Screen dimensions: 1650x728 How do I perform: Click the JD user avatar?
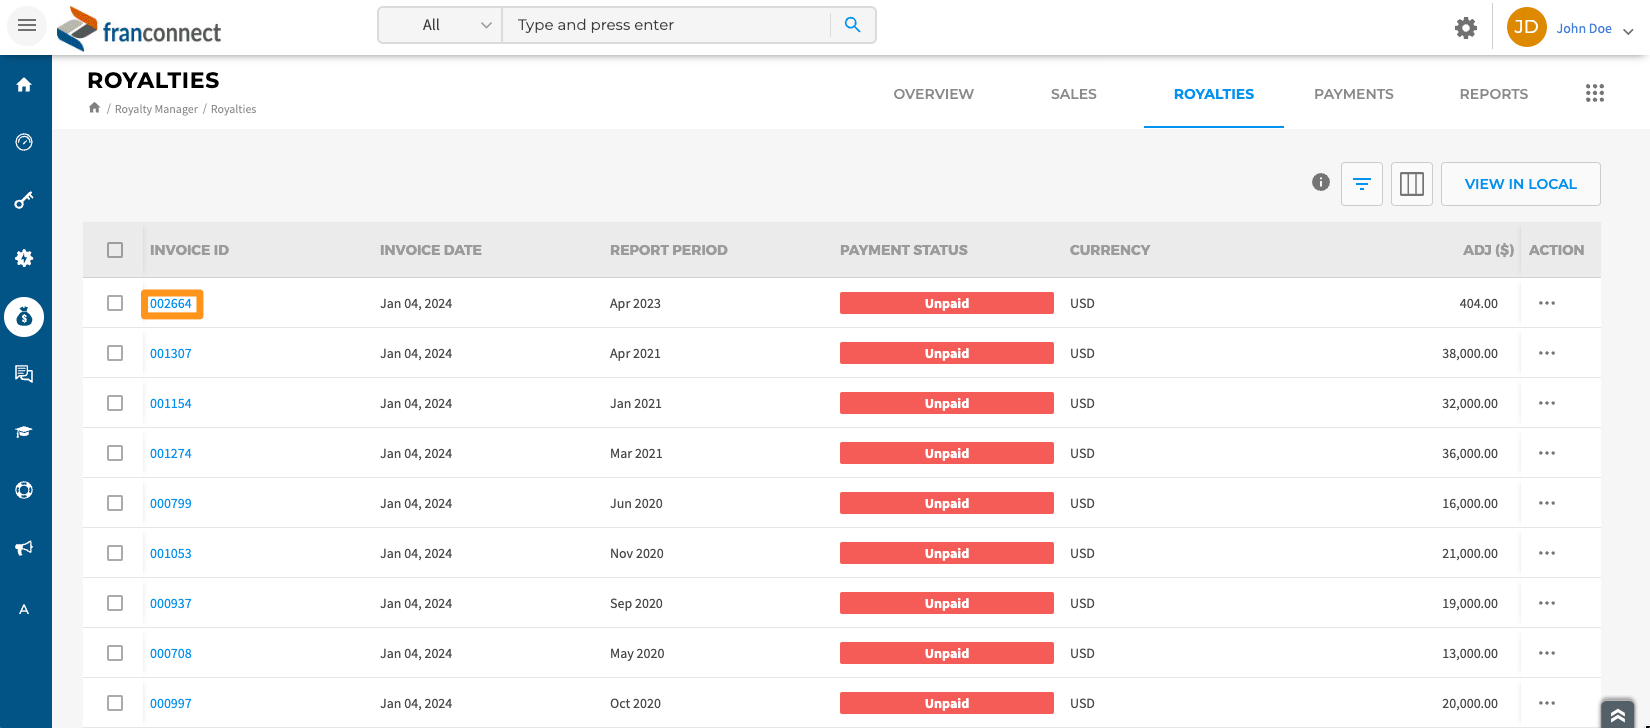(x=1526, y=27)
